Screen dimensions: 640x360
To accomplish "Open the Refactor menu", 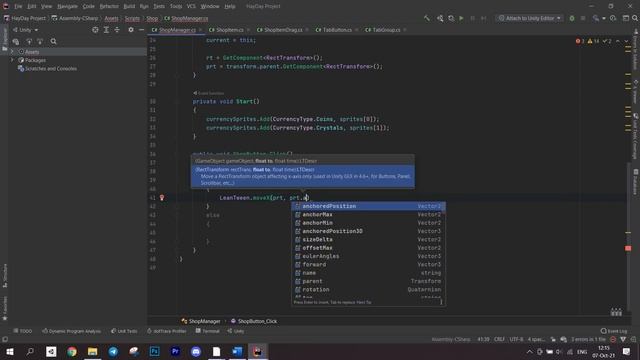I will click(109, 7).
